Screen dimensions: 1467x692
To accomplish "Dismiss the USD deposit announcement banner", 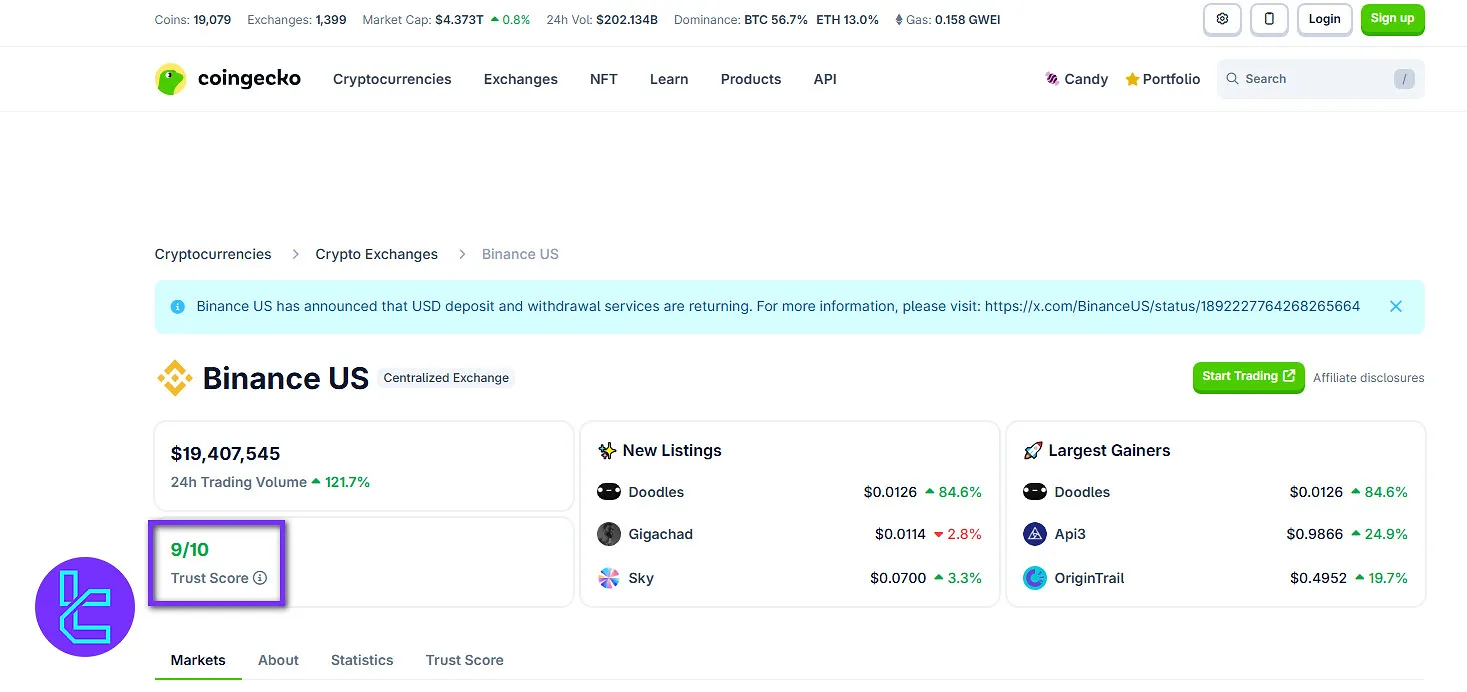I will click(x=1396, y=306).
